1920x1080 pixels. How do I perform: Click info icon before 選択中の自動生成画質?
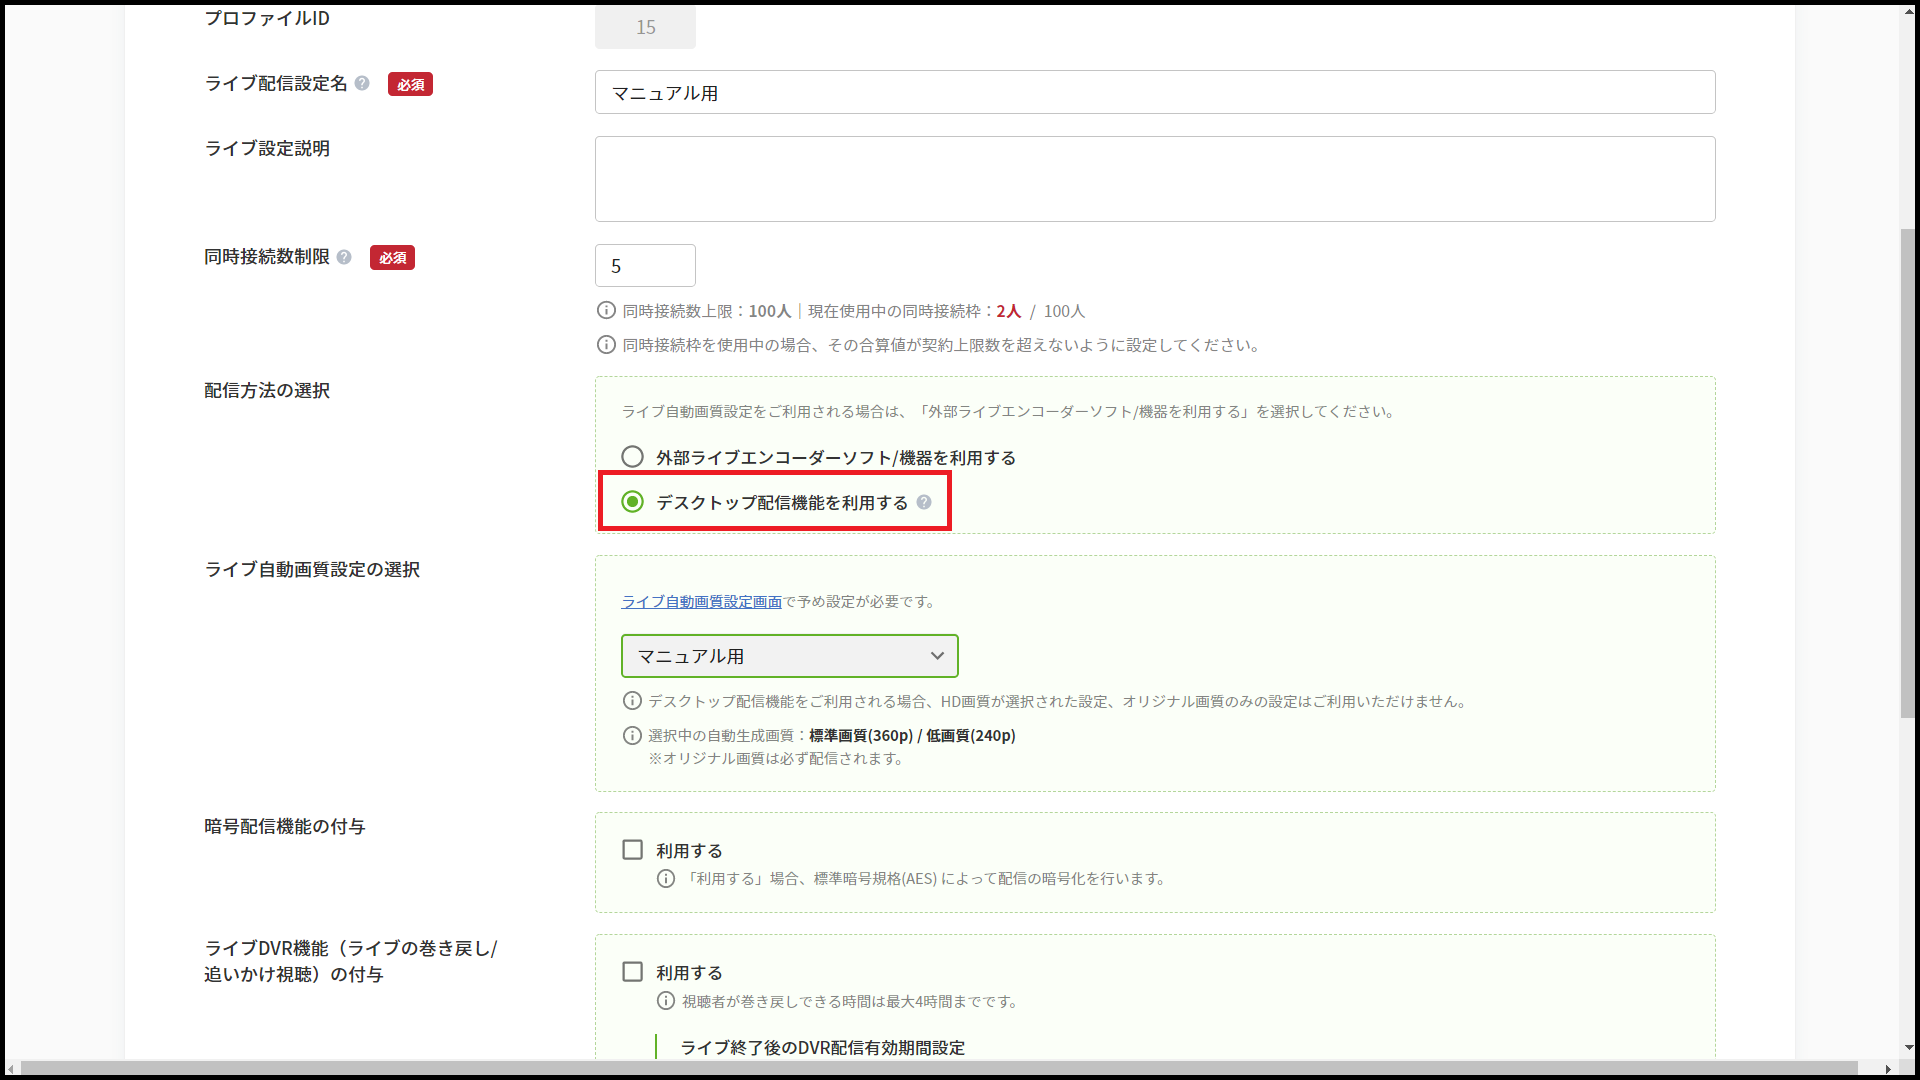(x=632, y=736)
